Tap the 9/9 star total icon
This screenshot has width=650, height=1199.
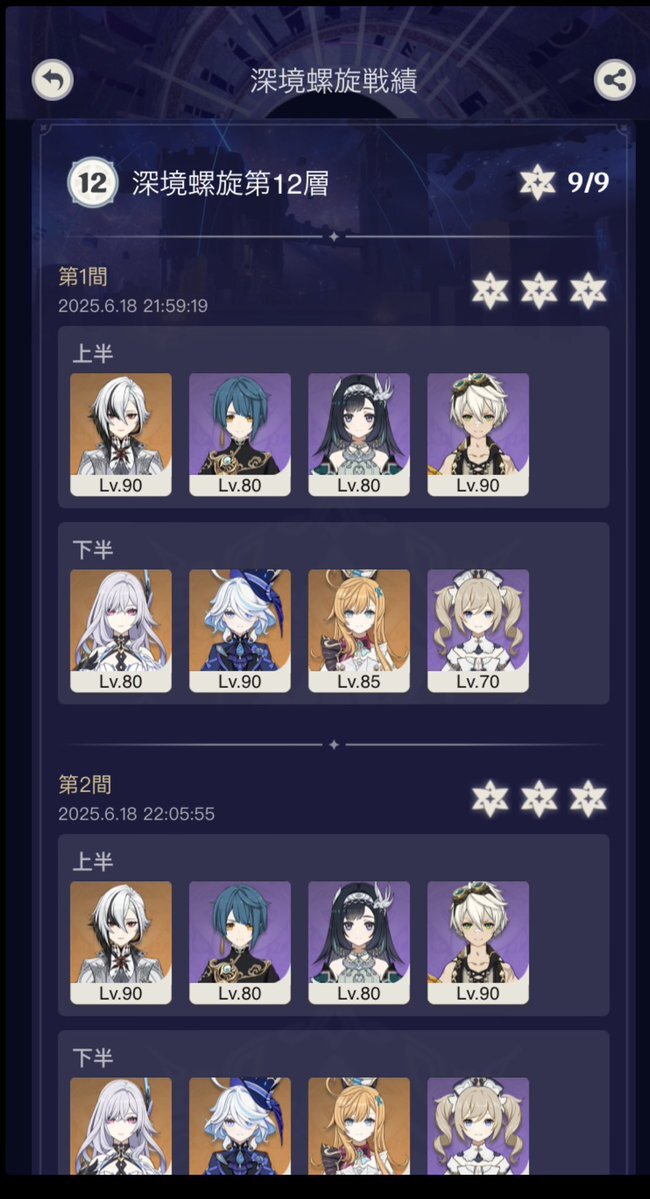coord(538,183)
